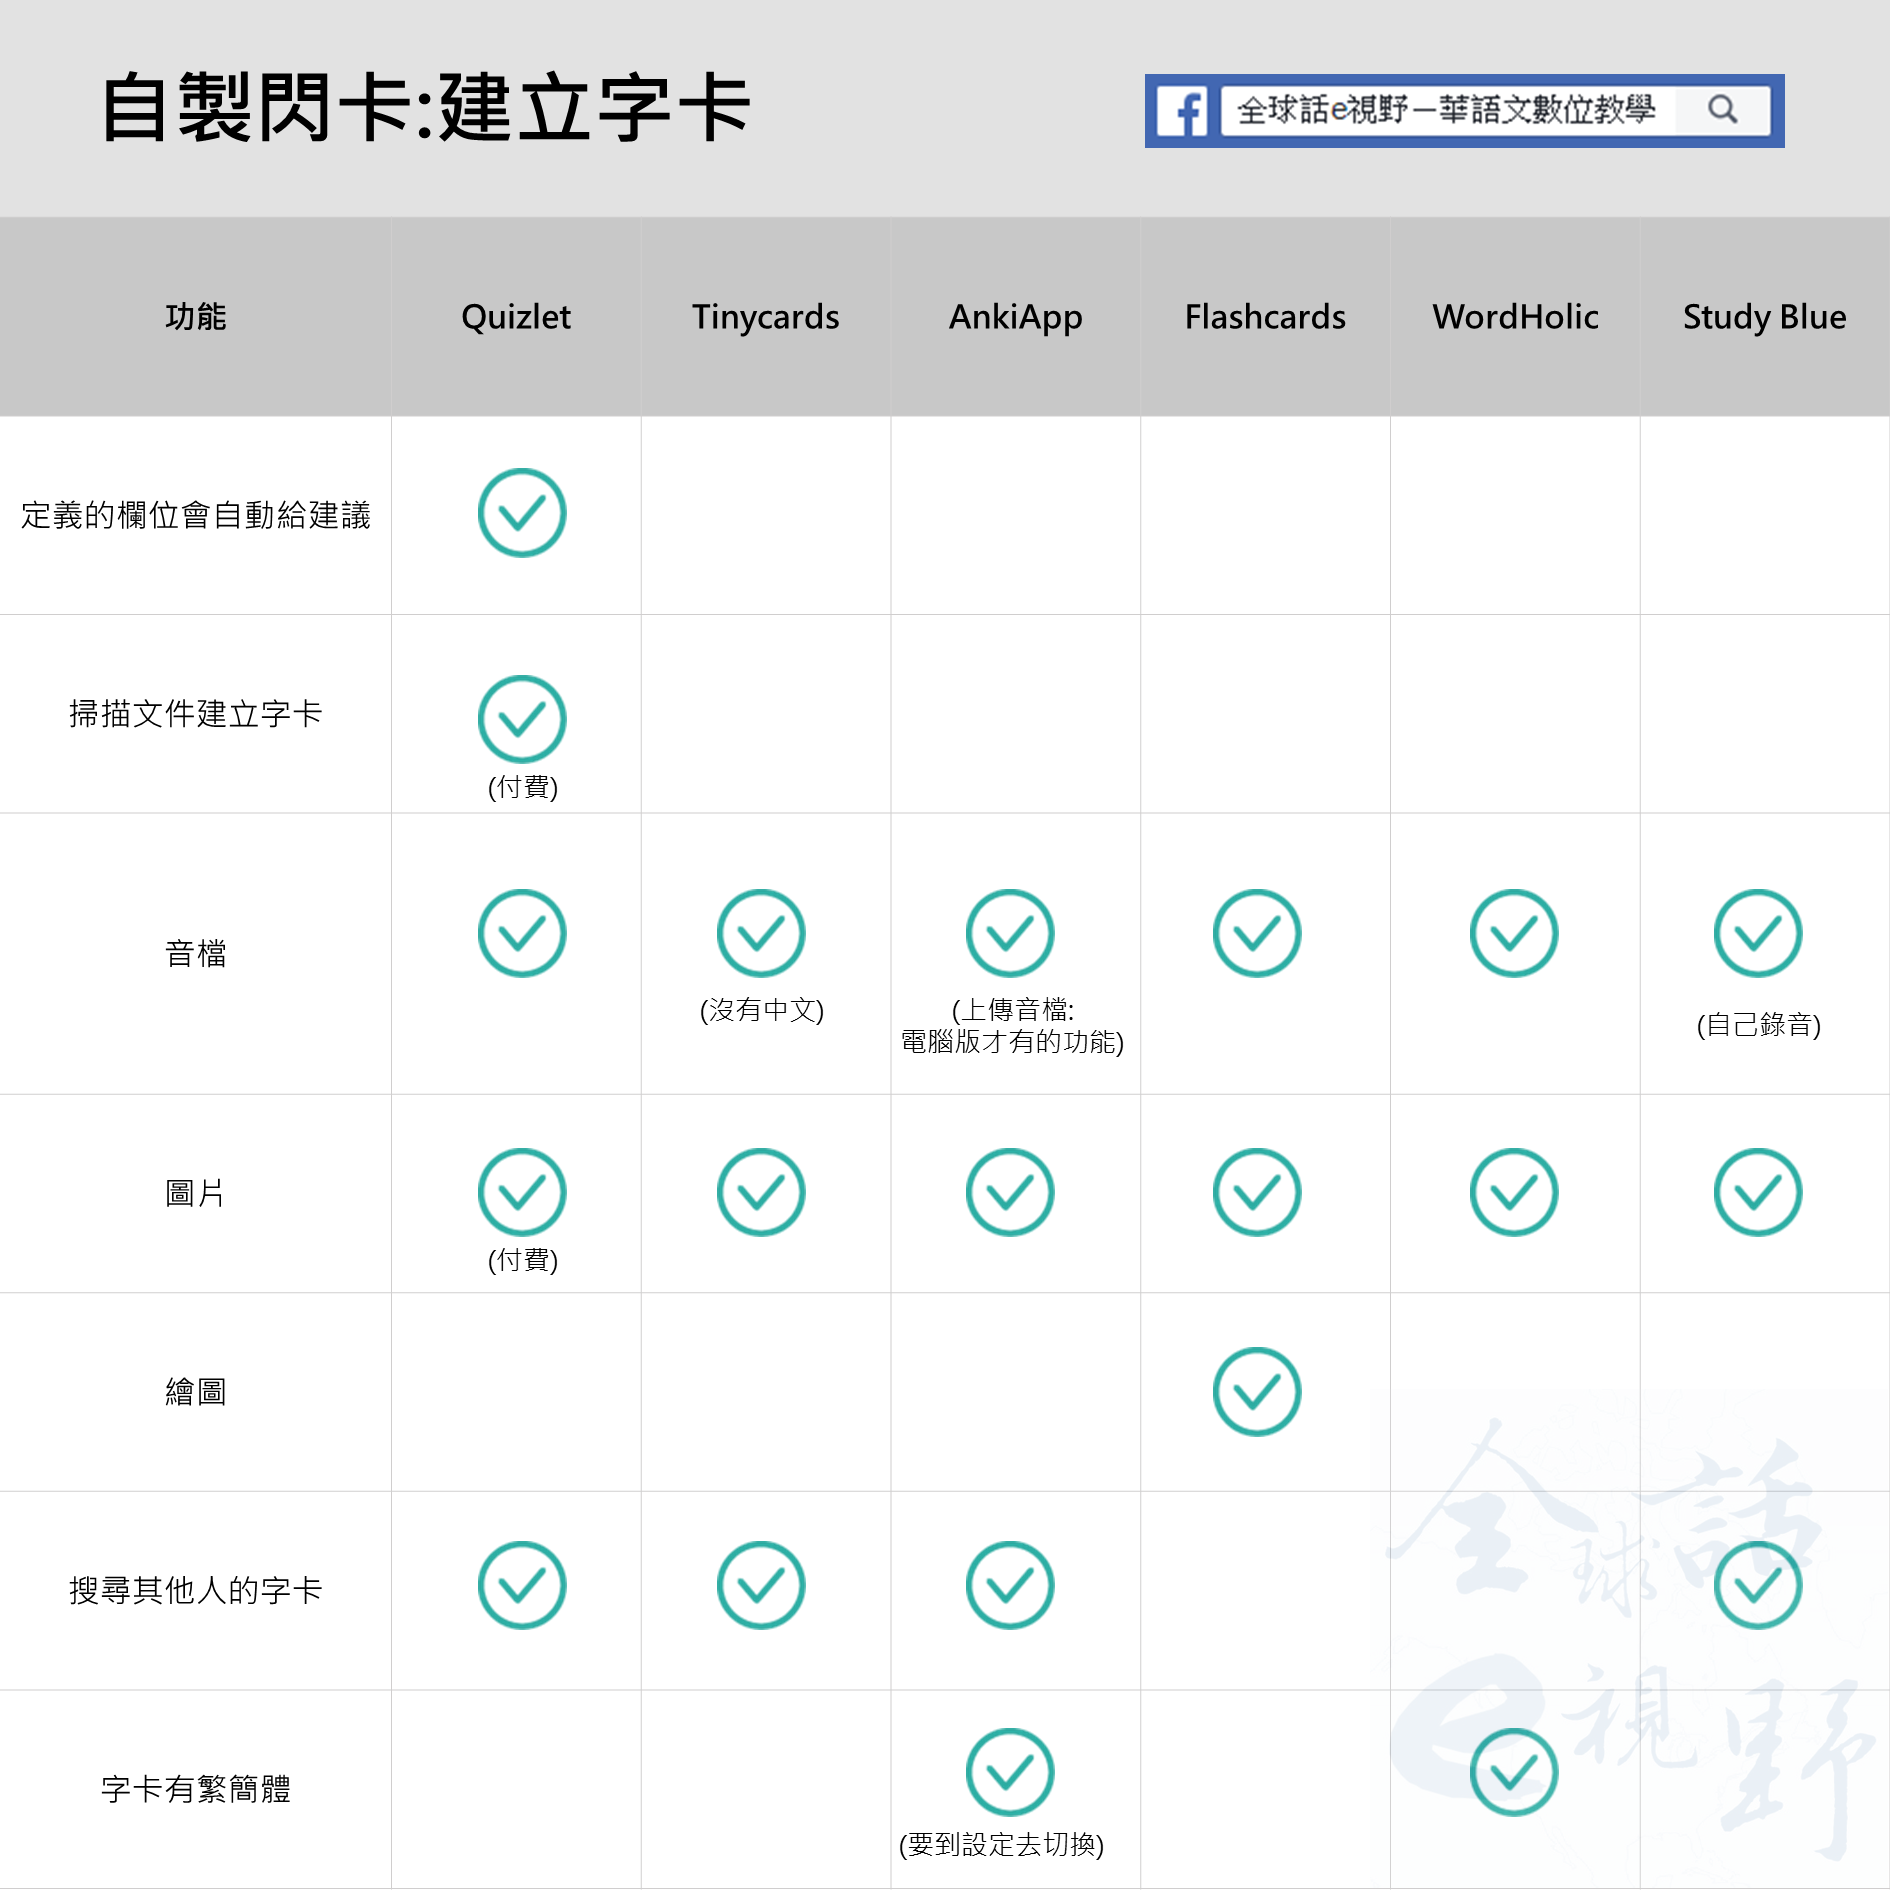Click Tinycards checkmark in 搜尋其他人的字卡 row
This screenshot has height=1890, width=1890.
pos(761,1585)
